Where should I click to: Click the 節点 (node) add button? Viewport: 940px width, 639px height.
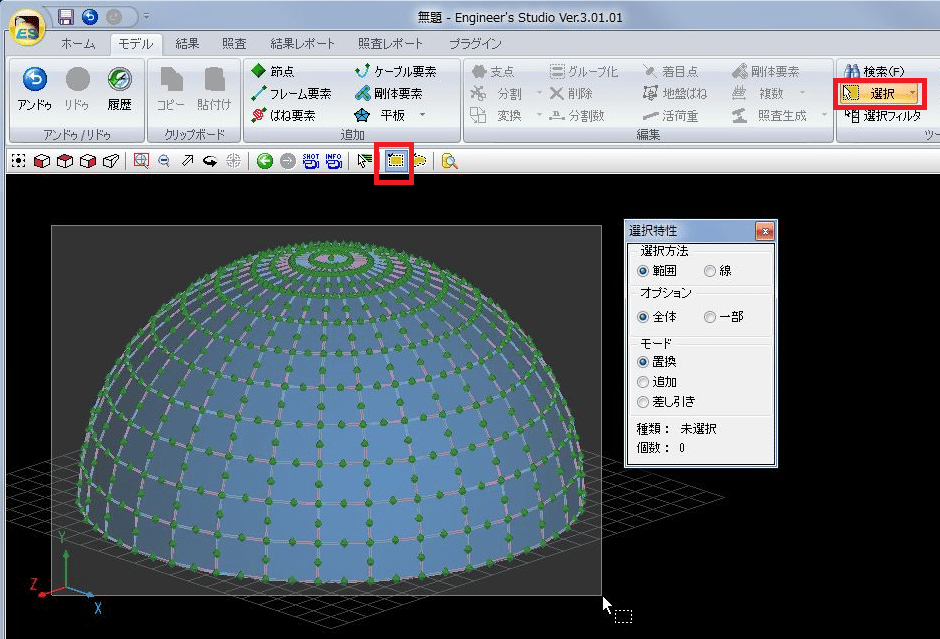(x=275, y=72)
